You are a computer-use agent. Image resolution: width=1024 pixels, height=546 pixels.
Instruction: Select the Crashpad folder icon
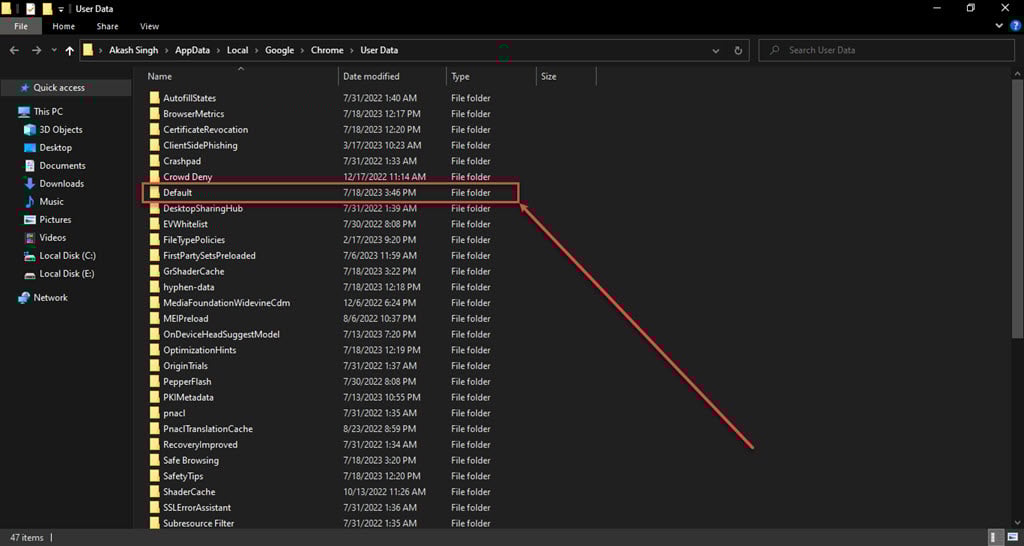click(154, 161)
